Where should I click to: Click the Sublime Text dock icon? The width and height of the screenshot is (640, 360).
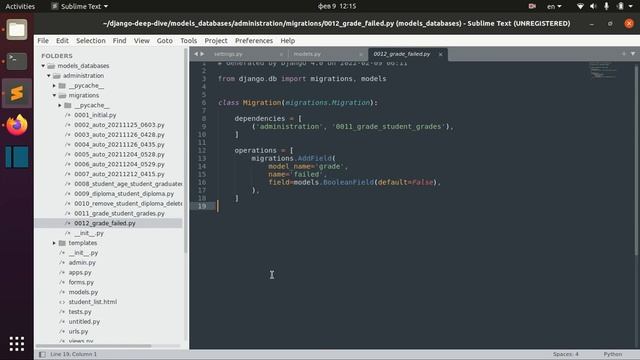17,93
